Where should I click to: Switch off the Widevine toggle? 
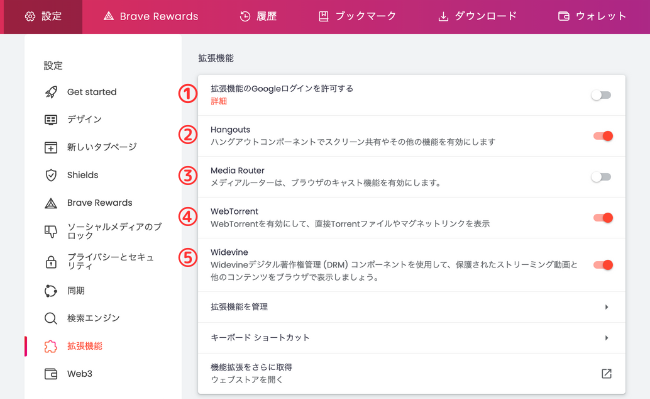pyautogui.click(x=603, y=265)
